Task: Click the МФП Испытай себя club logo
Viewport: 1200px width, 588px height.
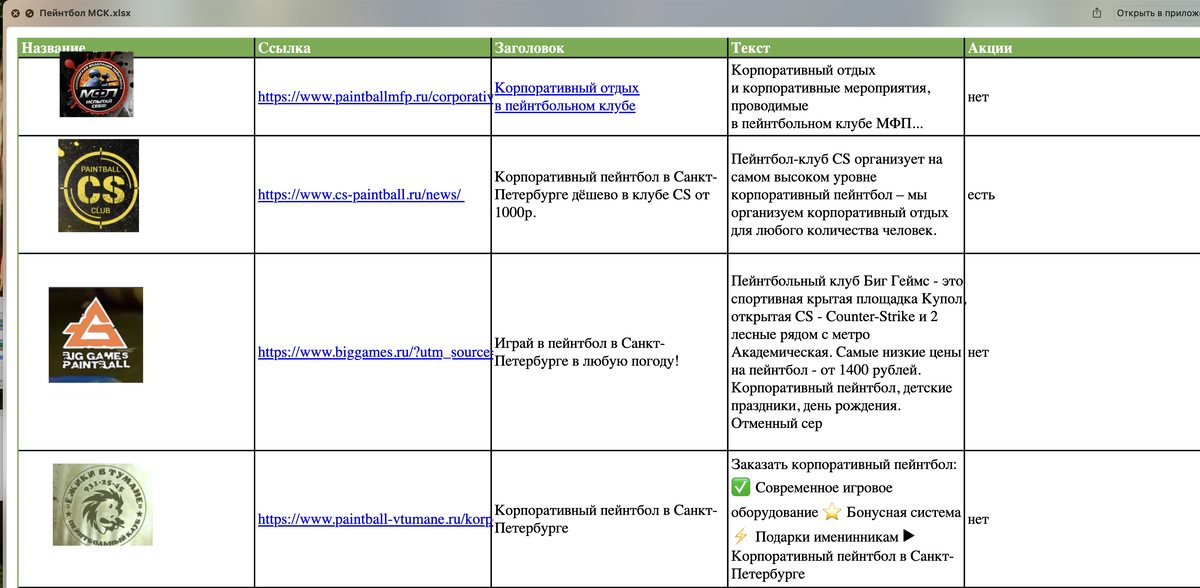Action: pyautogui.click(x=98, y=85)
